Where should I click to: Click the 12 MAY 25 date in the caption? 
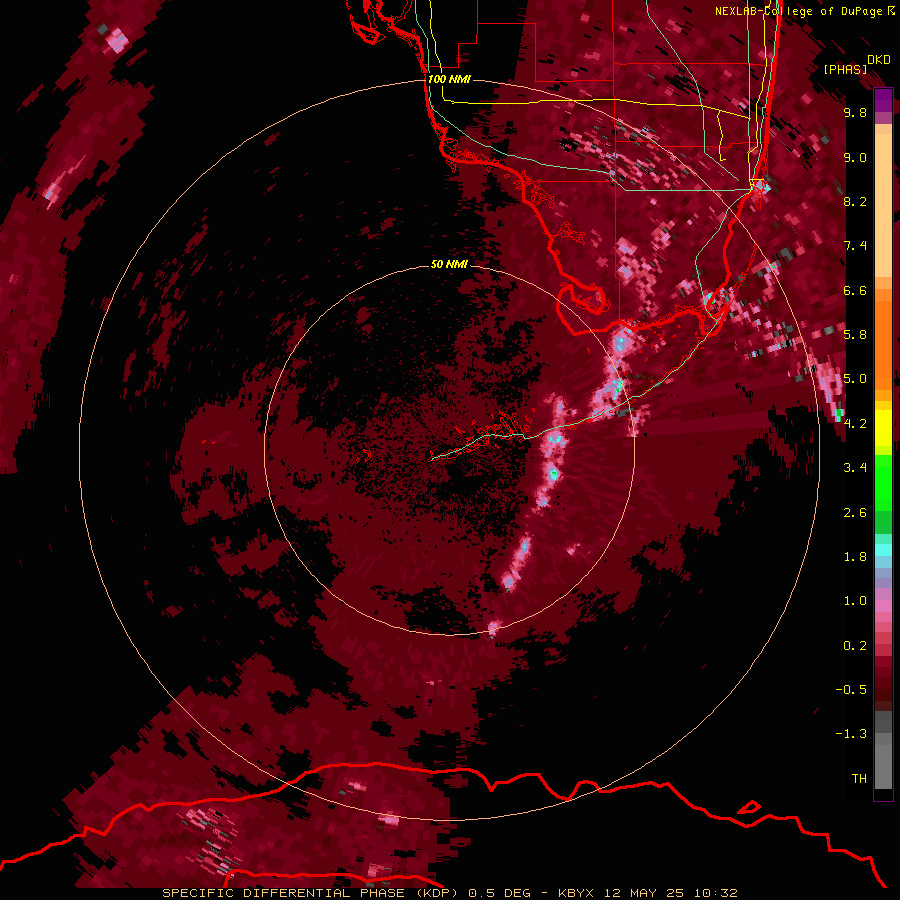click(645, 893)
